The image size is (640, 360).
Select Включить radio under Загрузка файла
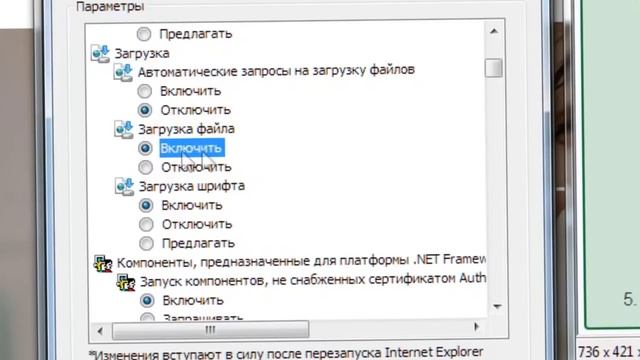click(145, 148)
